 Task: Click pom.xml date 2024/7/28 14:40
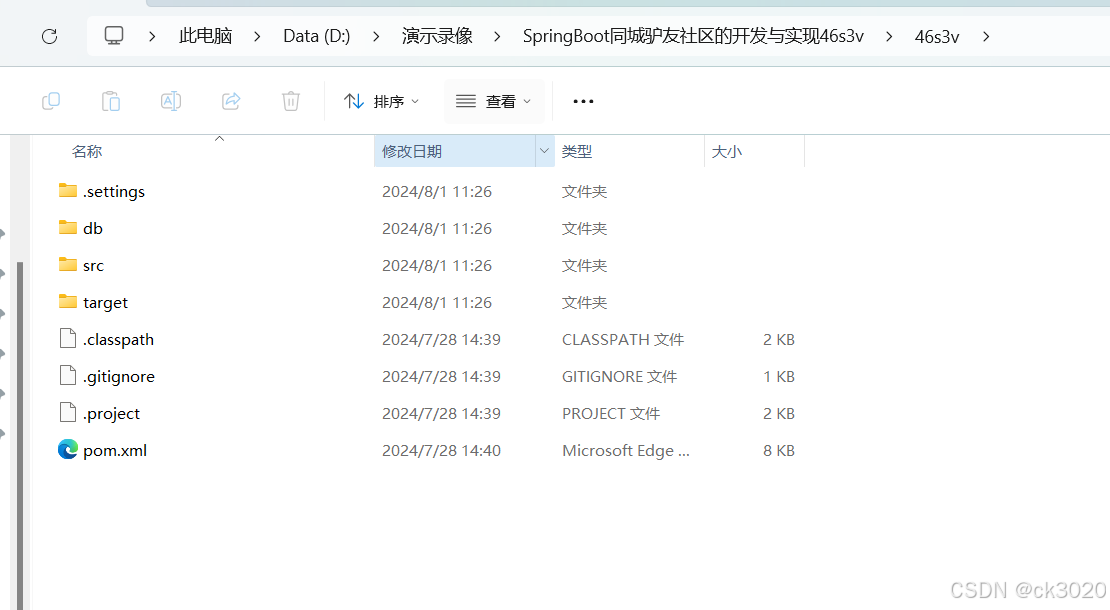click(x=441, y=451)
